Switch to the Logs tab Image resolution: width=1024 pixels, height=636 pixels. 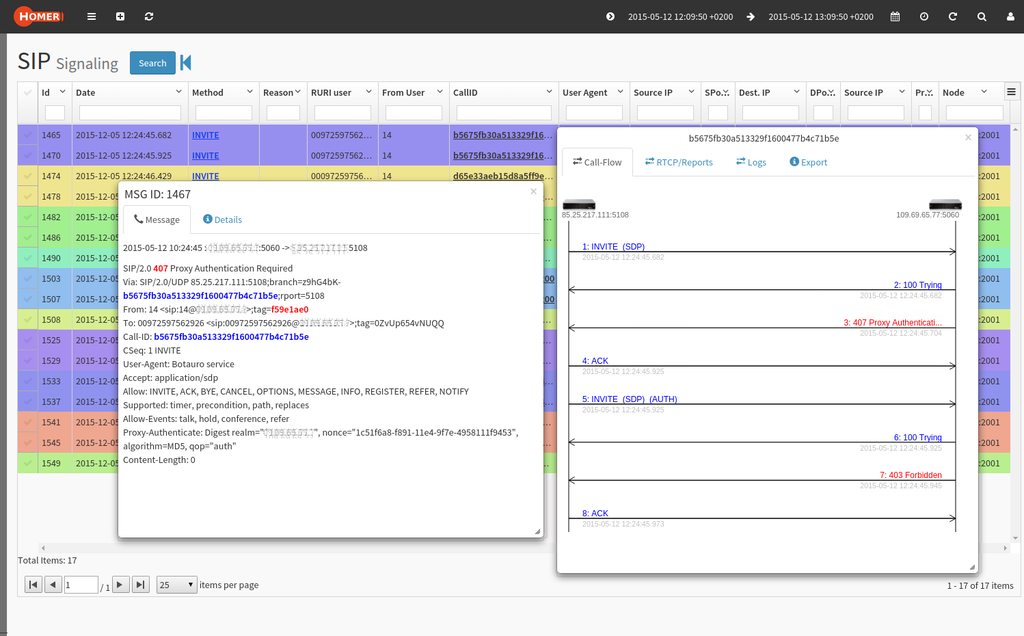click(x=751, y=162)
